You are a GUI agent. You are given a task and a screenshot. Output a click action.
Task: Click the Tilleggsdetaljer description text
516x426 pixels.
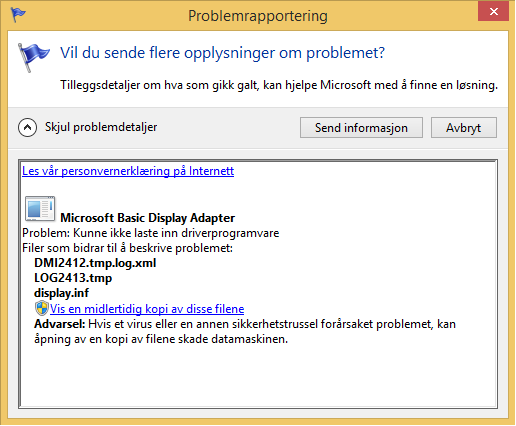(x=279, y=85)
